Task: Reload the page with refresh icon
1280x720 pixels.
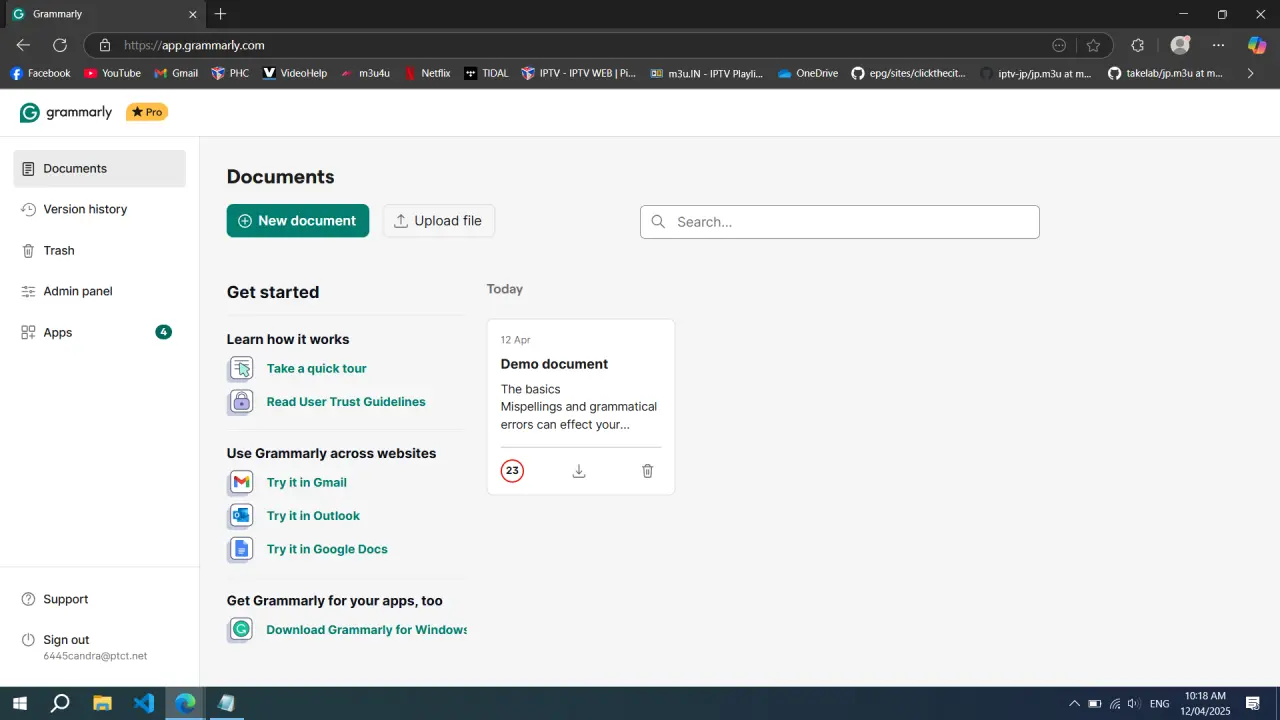Action: coord(60,45)
